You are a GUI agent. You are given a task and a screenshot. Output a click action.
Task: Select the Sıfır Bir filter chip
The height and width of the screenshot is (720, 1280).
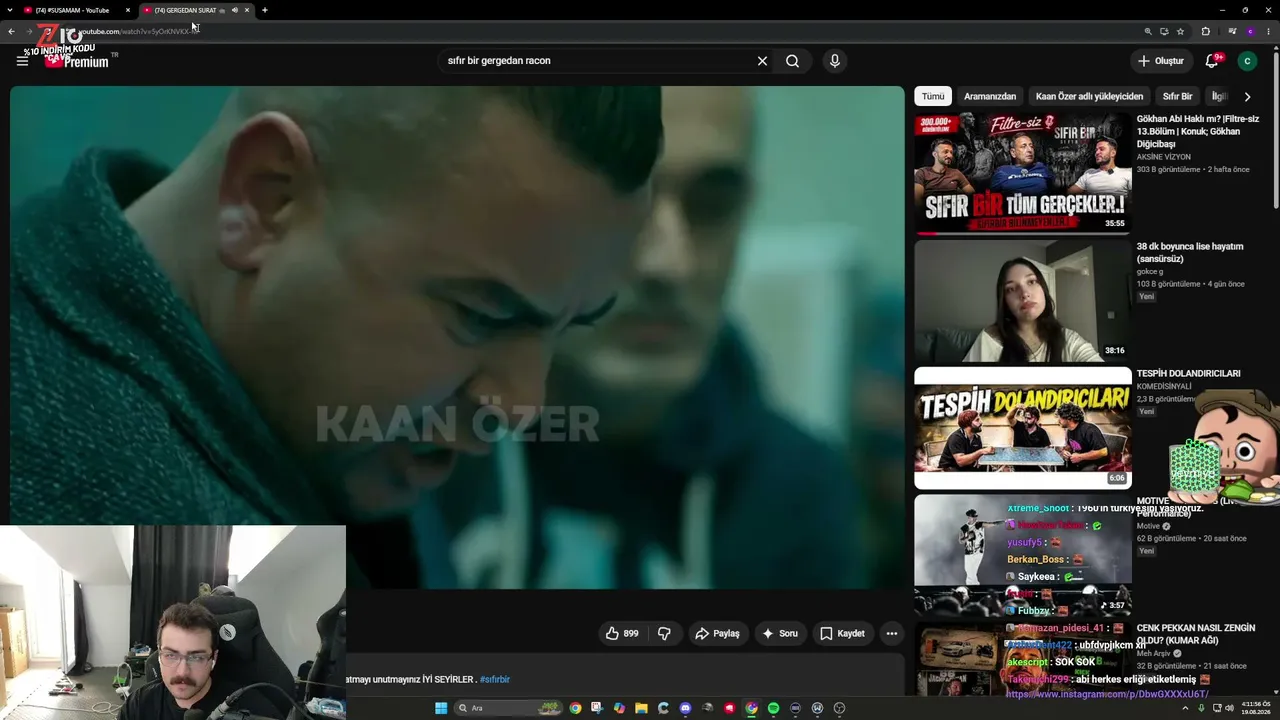[1177, 96]
